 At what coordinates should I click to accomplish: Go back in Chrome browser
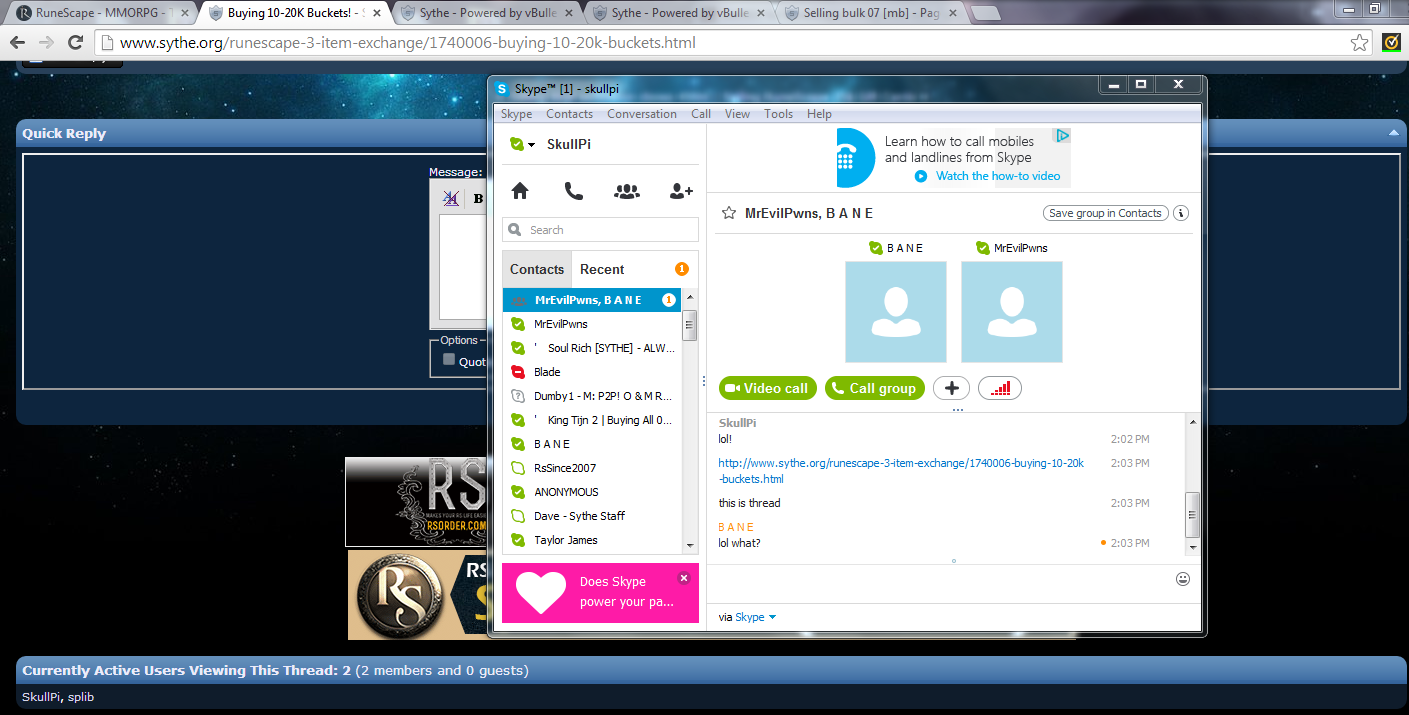tap(18, 42)
